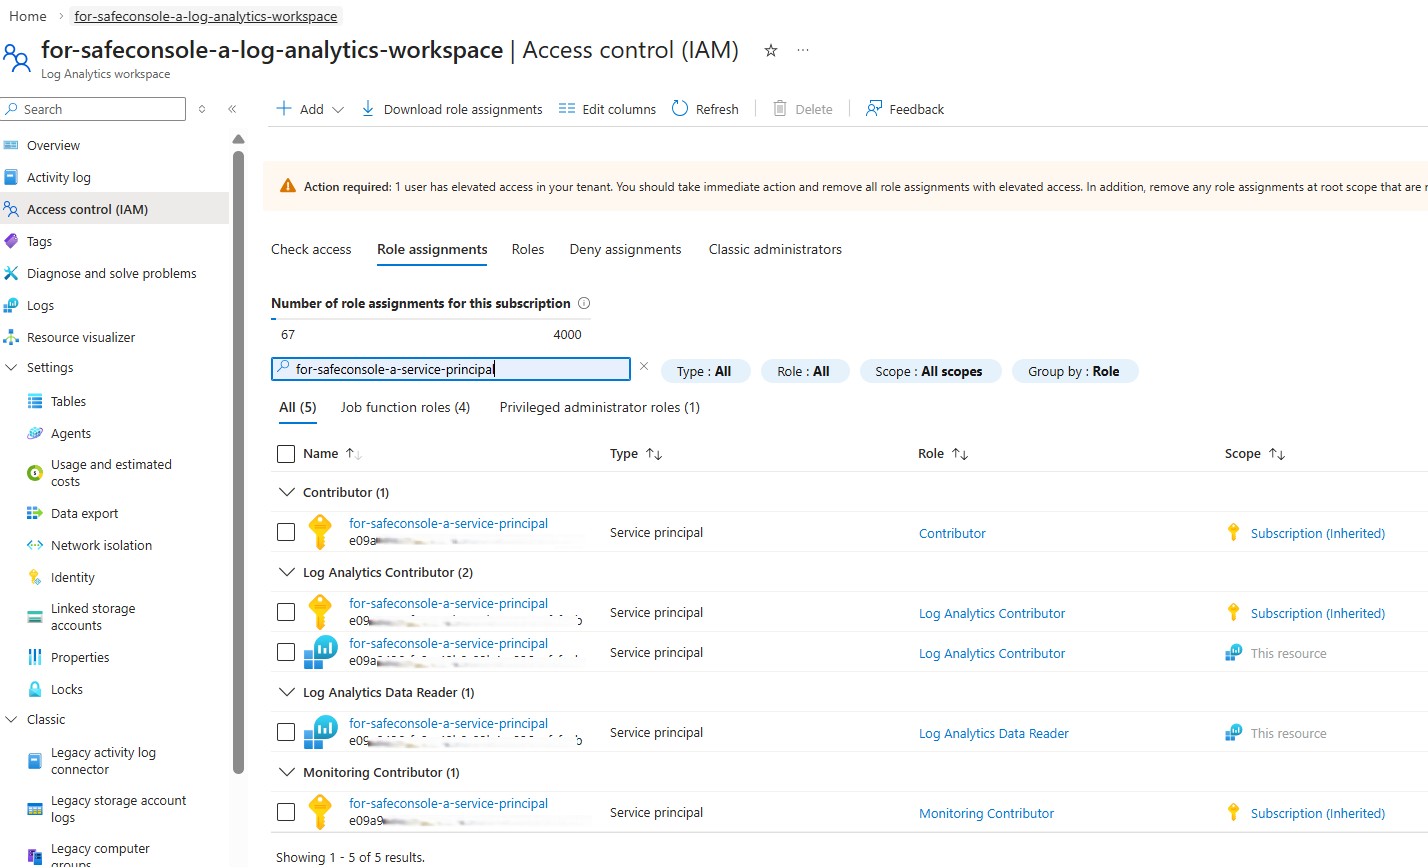Collapse the Contributor (1) group
This screenshot has height=867, width=1428.
coord(287,492)
